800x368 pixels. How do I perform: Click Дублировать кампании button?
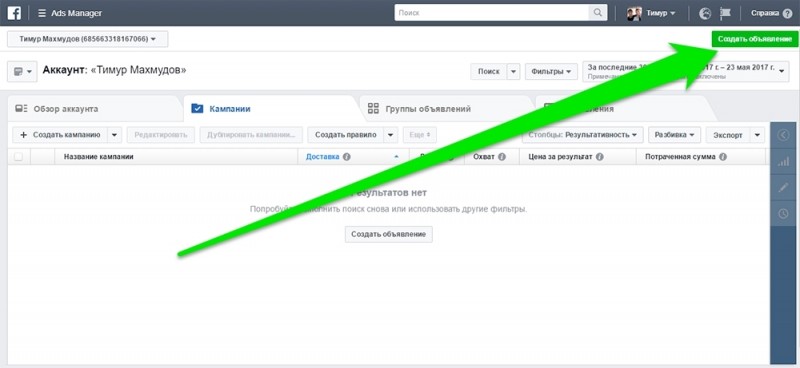coord(252,135)
